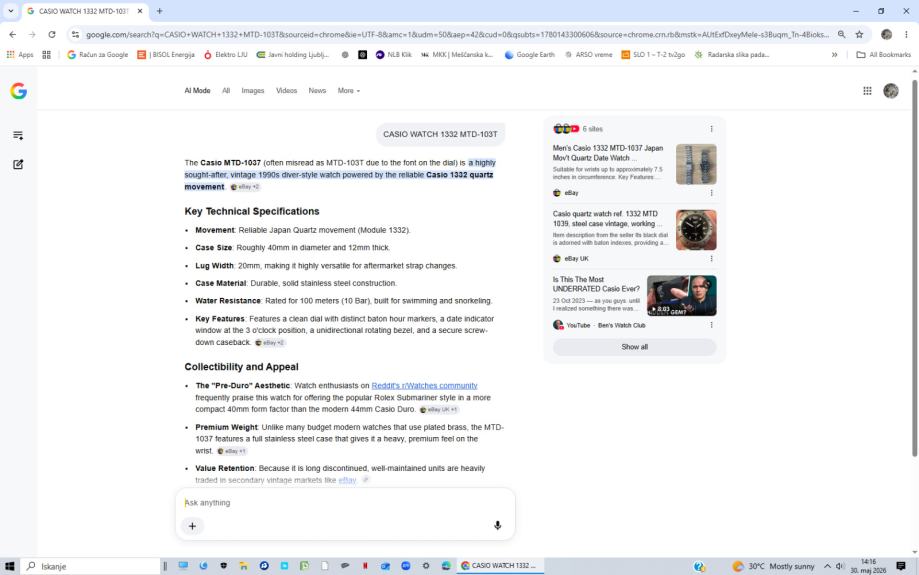Open Google account profile picture on the results page
Image resolution: width=919 pixels, height=575 pixels.
[x=890, y=91]
